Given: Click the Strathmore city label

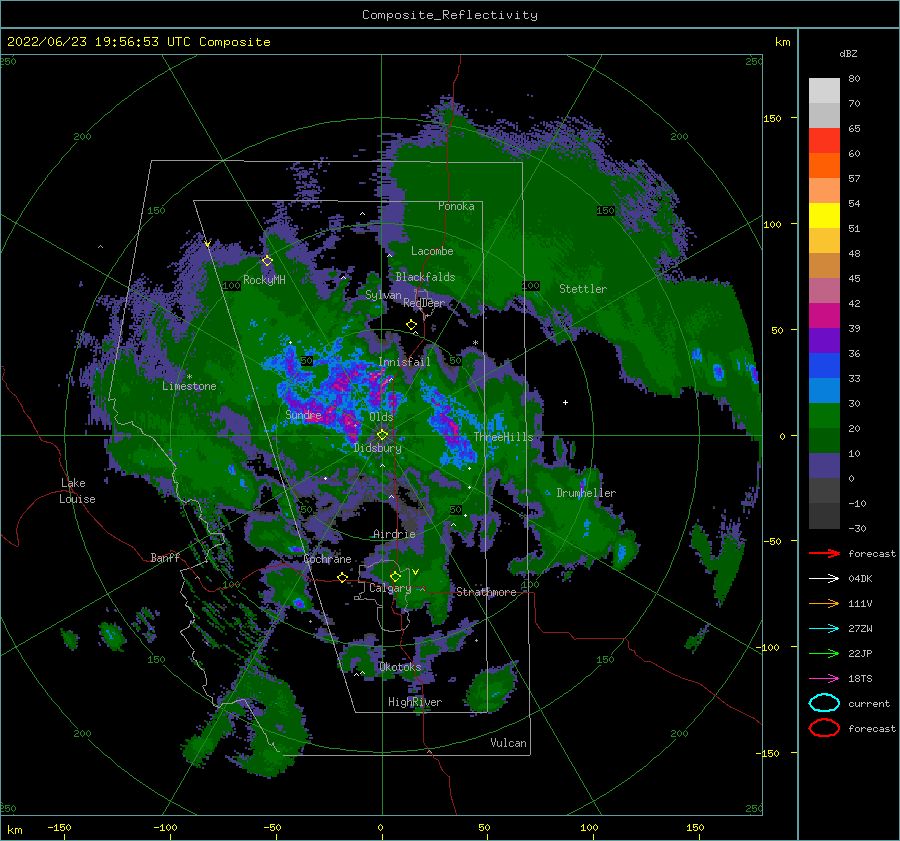Looking at the screenshot, I should click(486, 592).
